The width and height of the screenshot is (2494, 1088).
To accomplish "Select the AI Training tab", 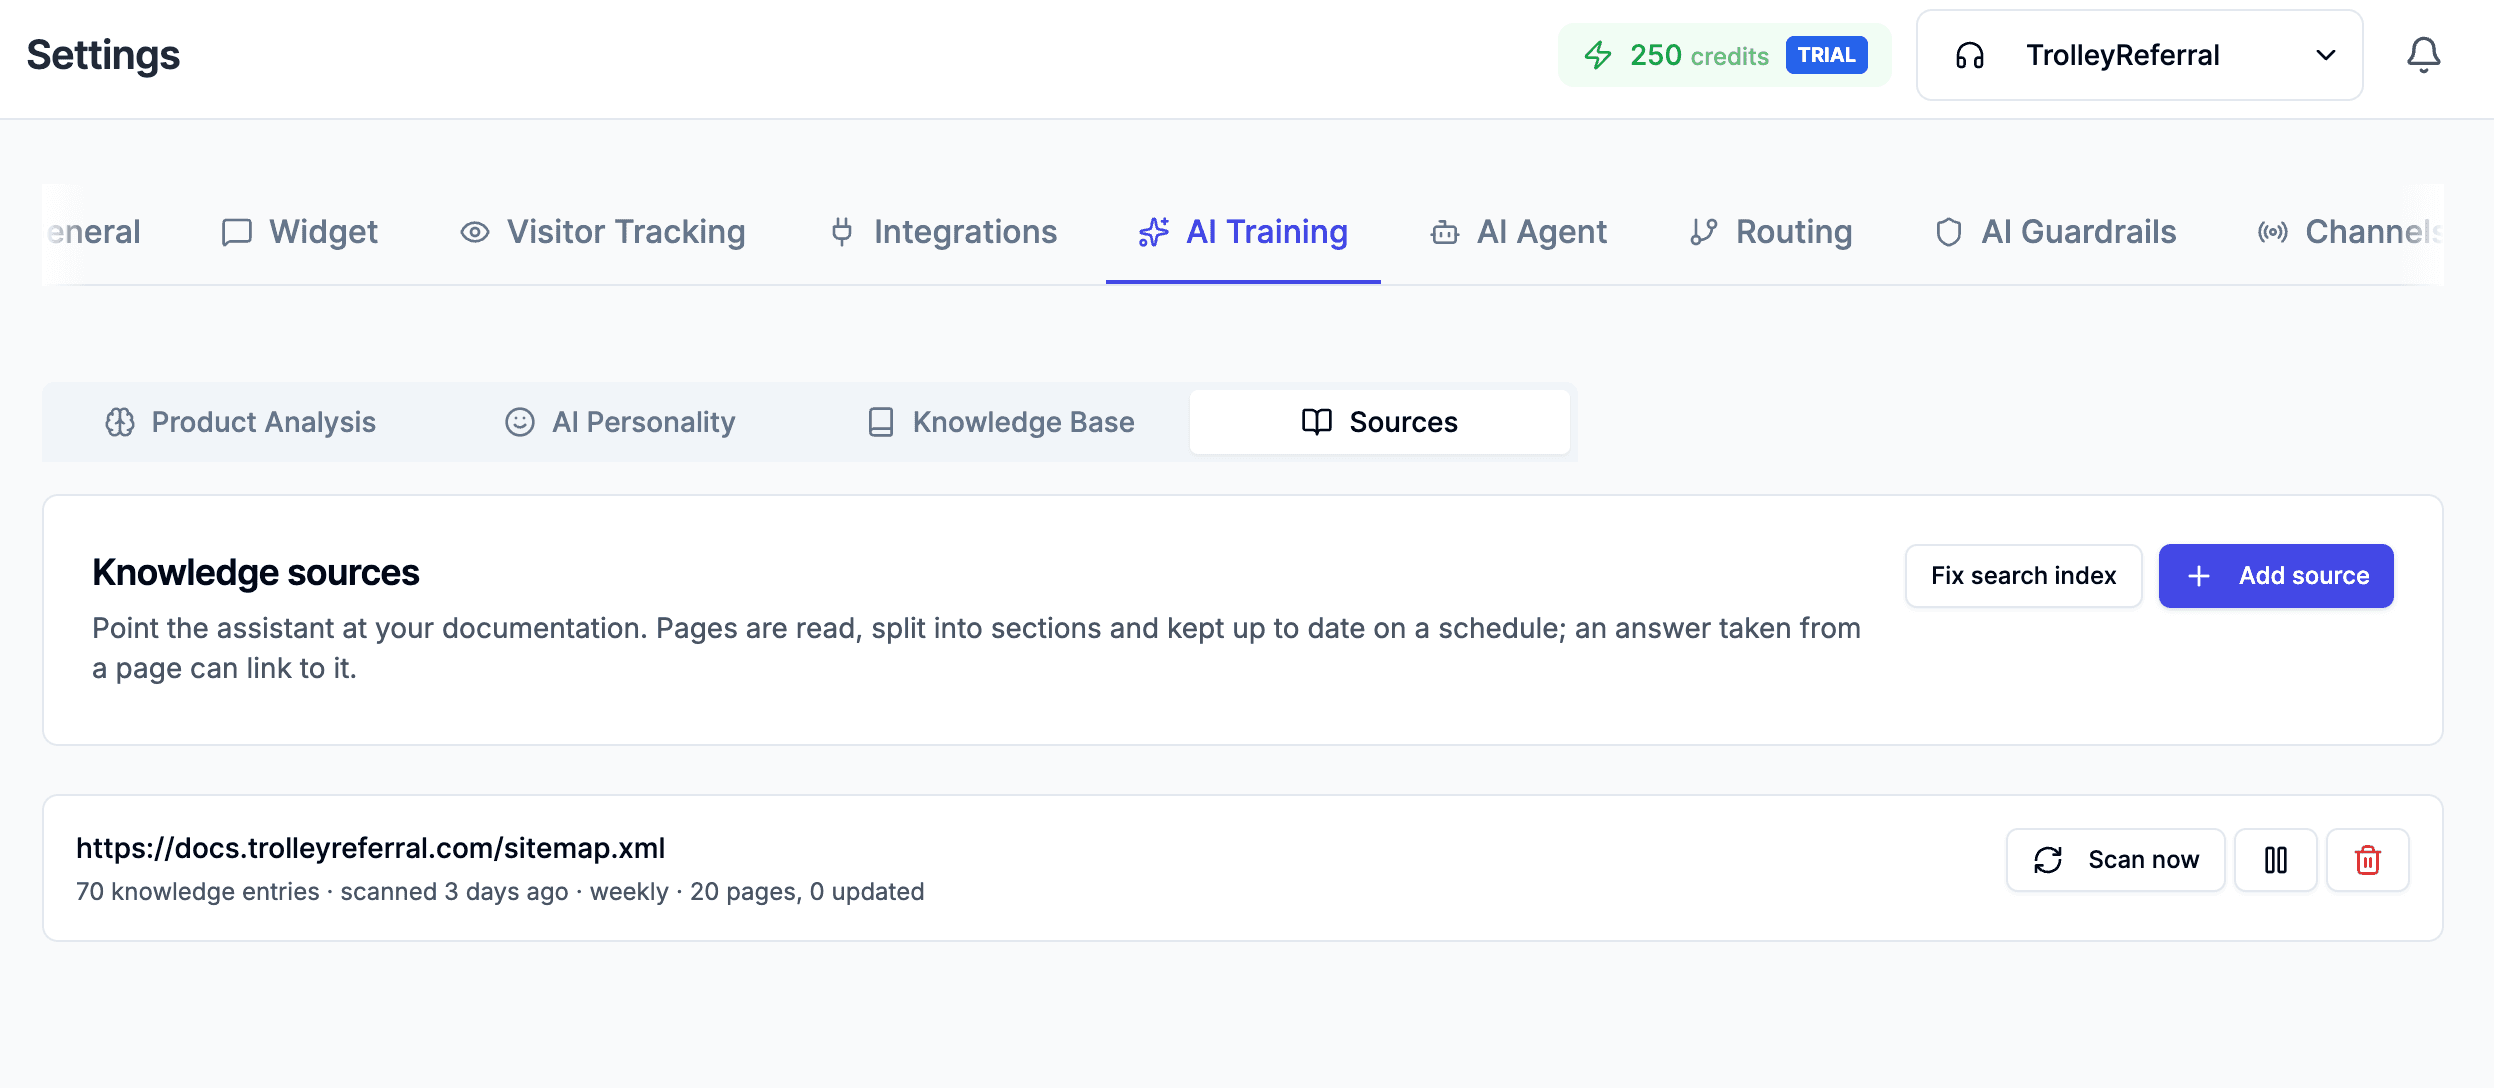I will pos(1243,232).
